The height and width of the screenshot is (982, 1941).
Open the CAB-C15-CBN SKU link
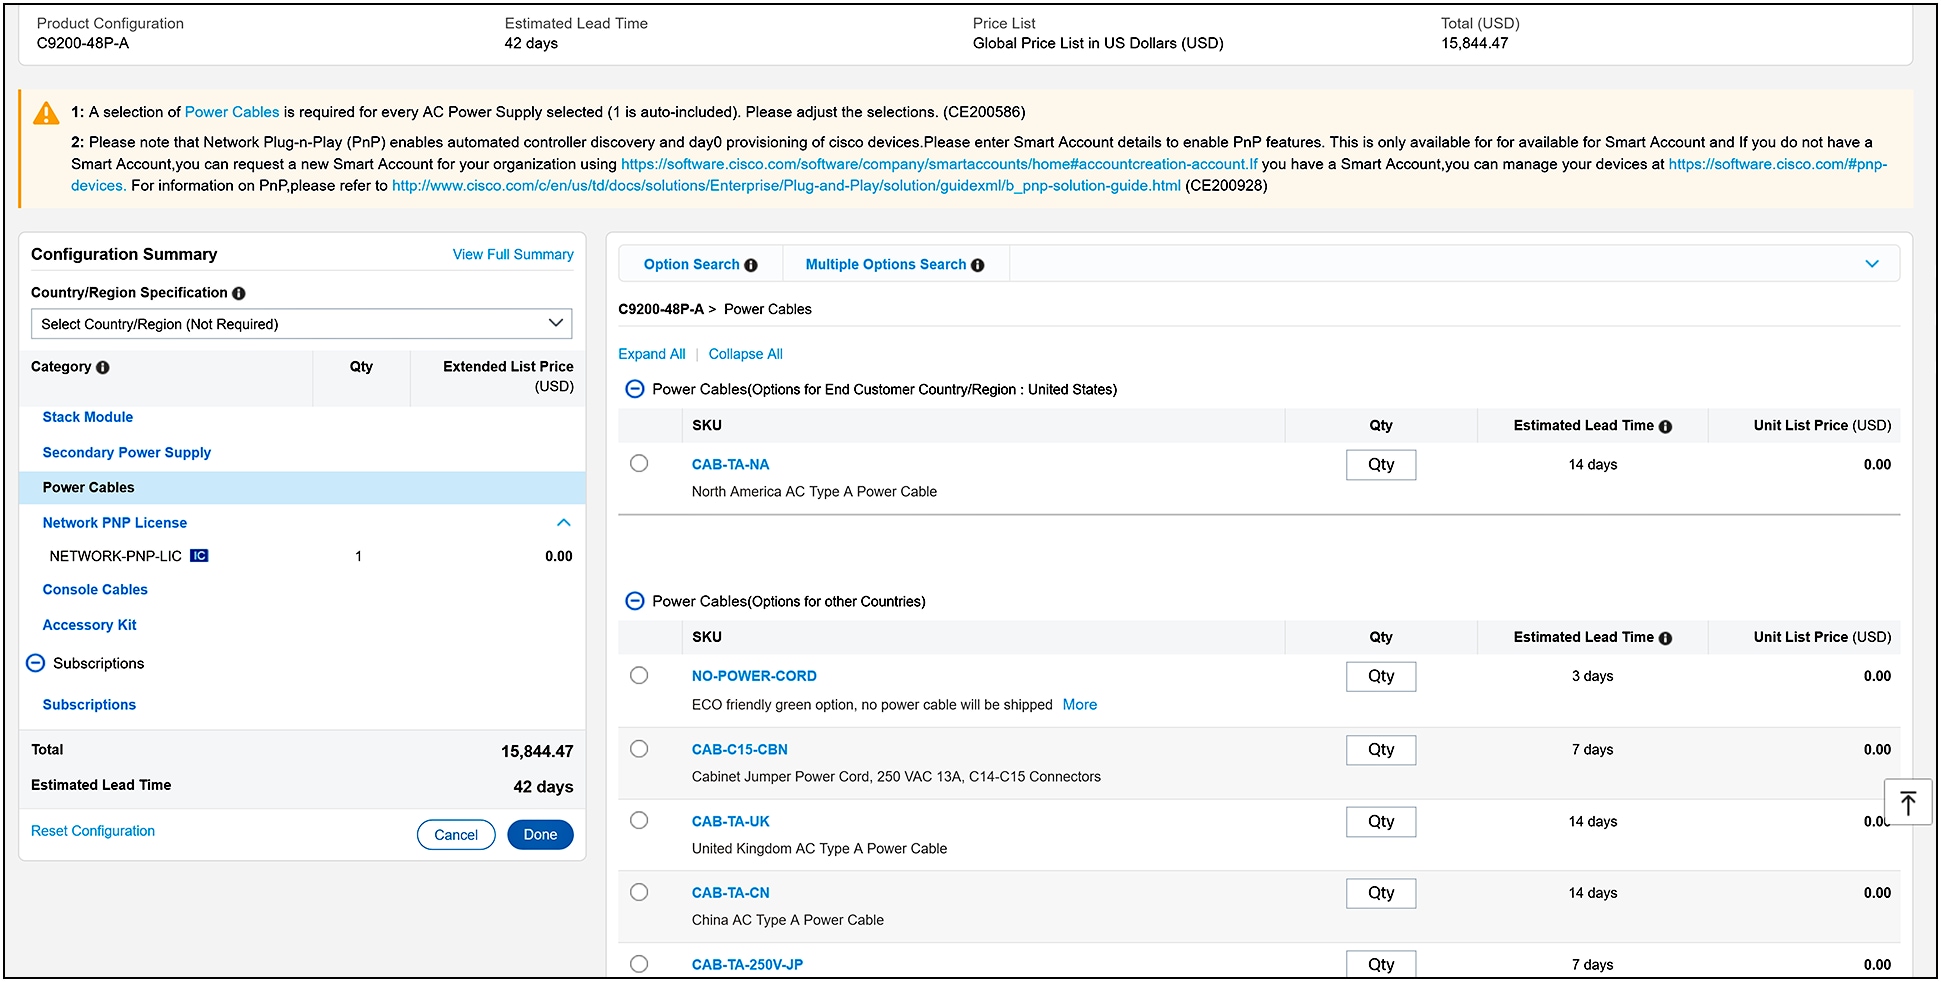(x=740, y=750)
